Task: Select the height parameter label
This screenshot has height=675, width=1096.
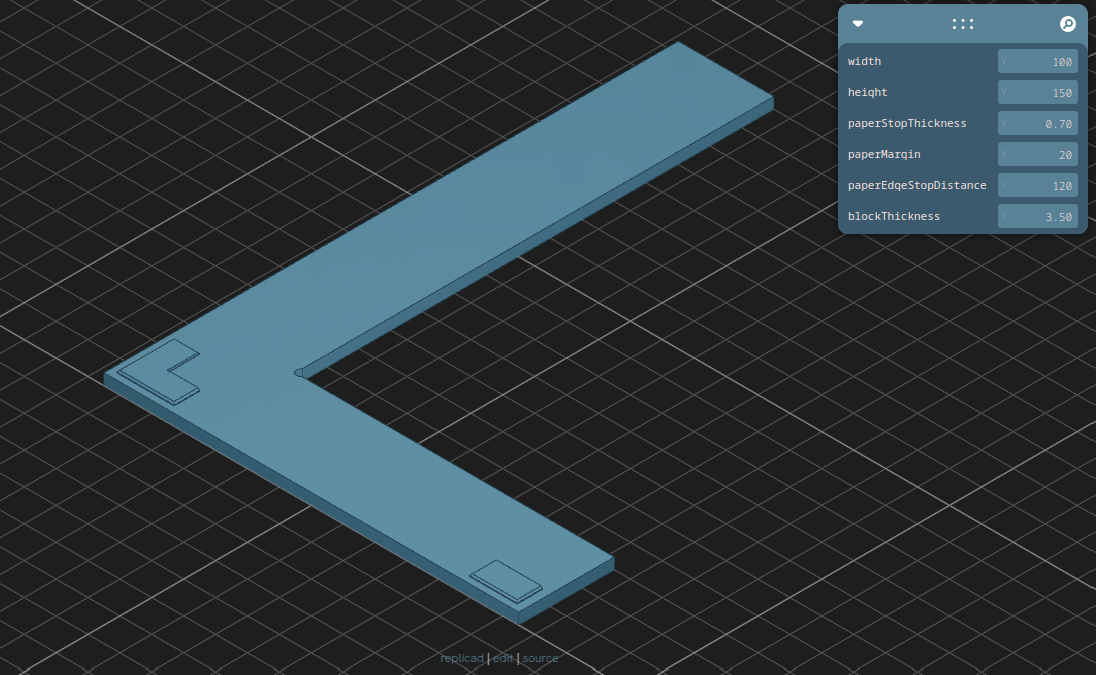Action: pyautogui.click(x=867, y=92)
